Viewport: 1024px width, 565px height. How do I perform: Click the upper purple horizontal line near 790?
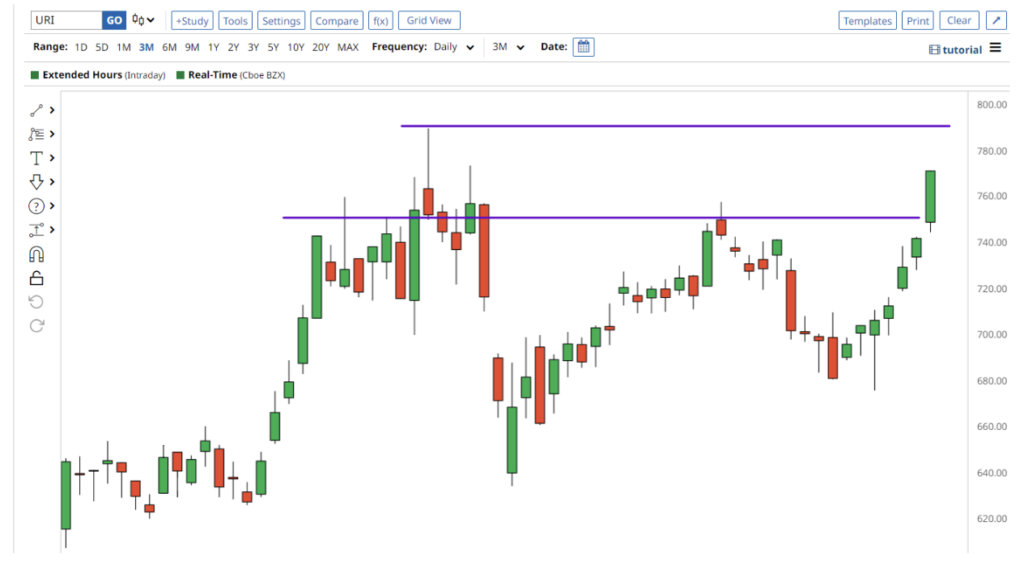675,125
